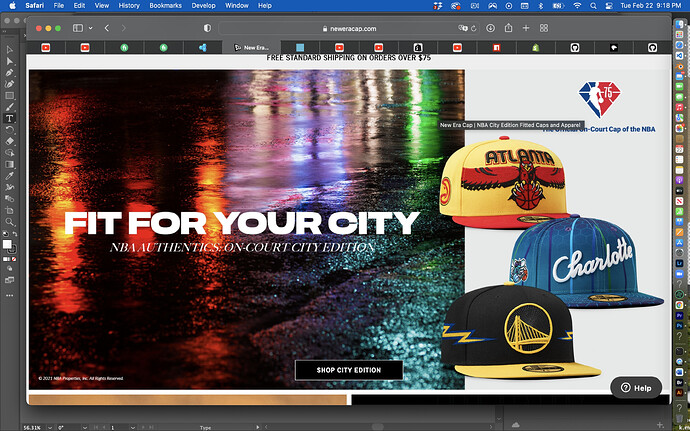Open a new tab with plus icon
The width and height of the screenshot is (690, 431).
point(526,29)
